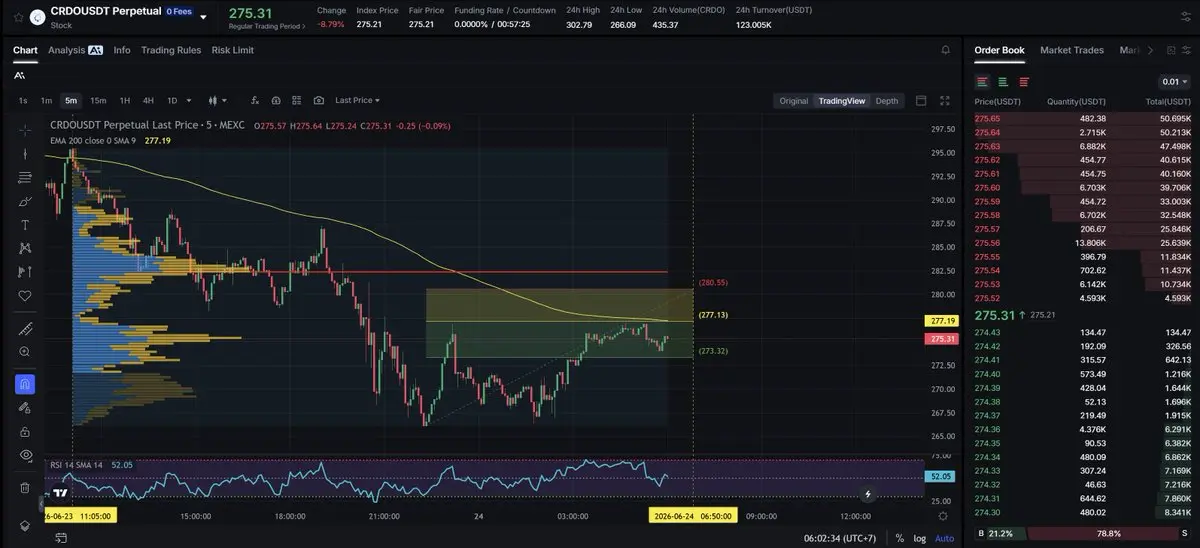Toggle log scale button
The image size is (1200, 548).
click(x=920, y=538)
